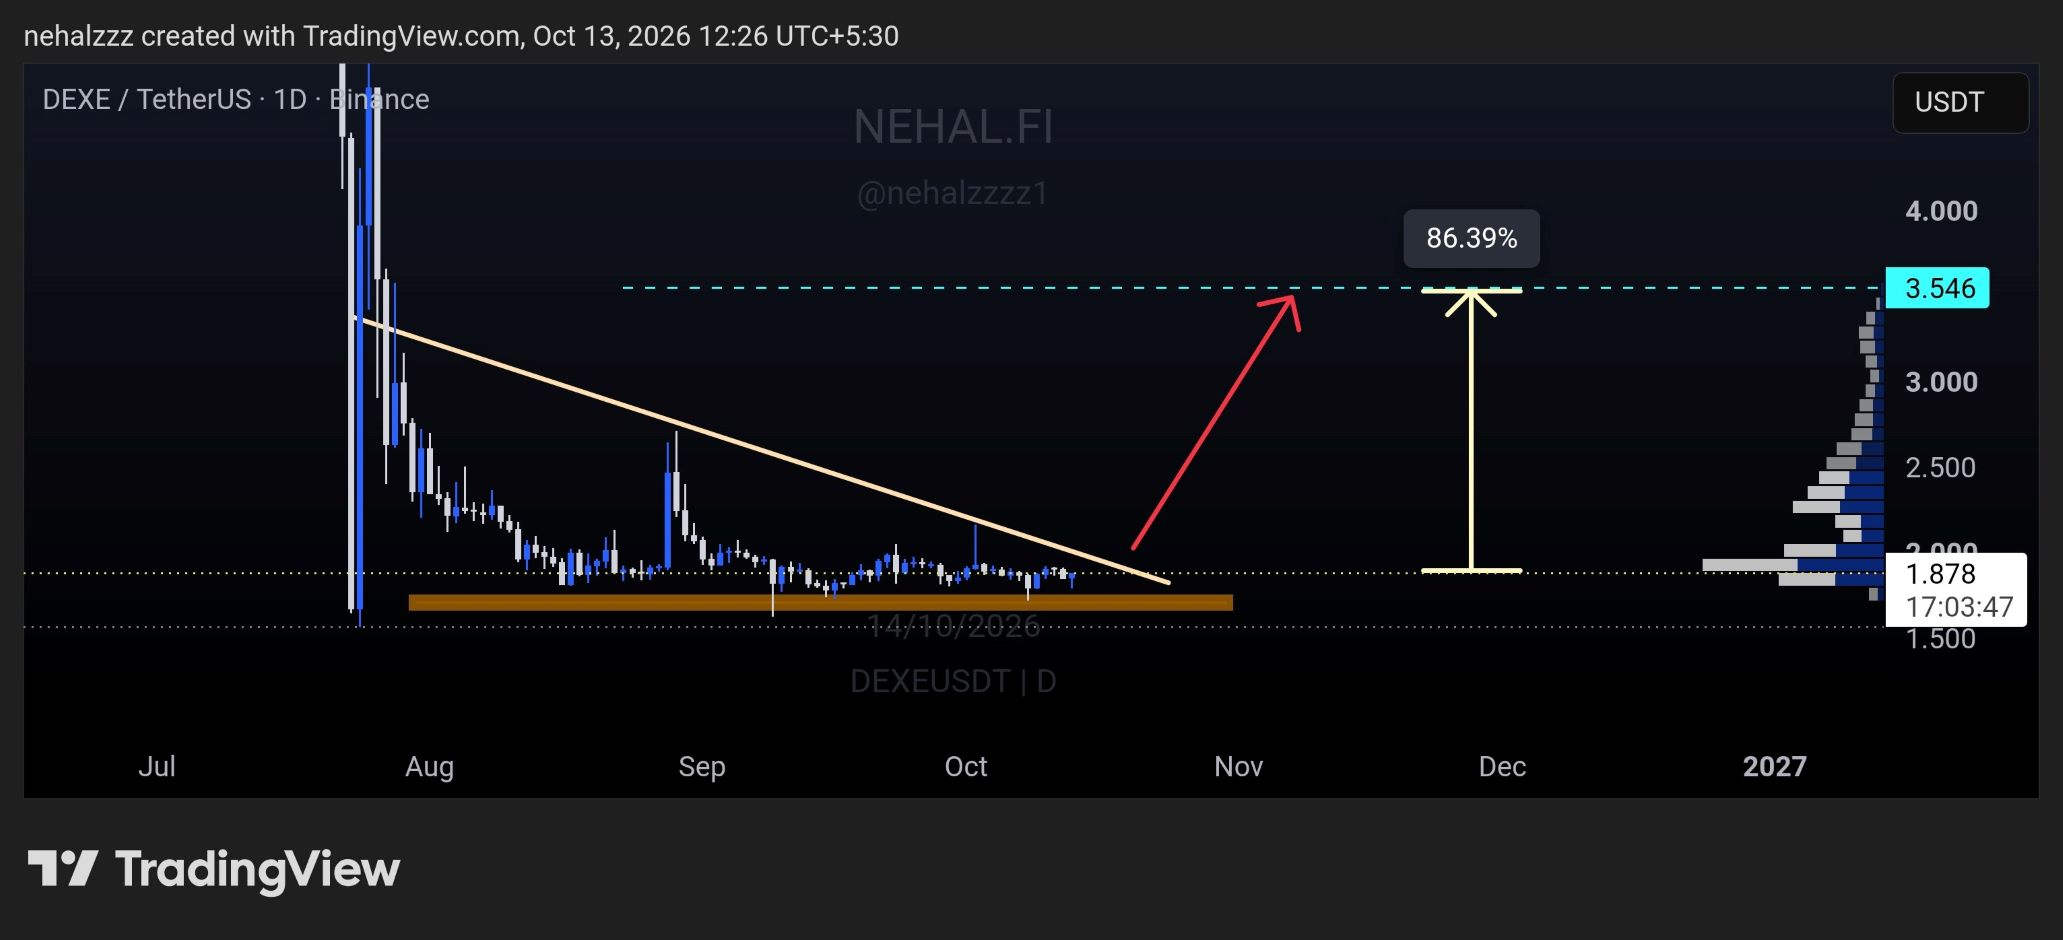Click the countdown timer 17:03:47

tap(1959, 607)
